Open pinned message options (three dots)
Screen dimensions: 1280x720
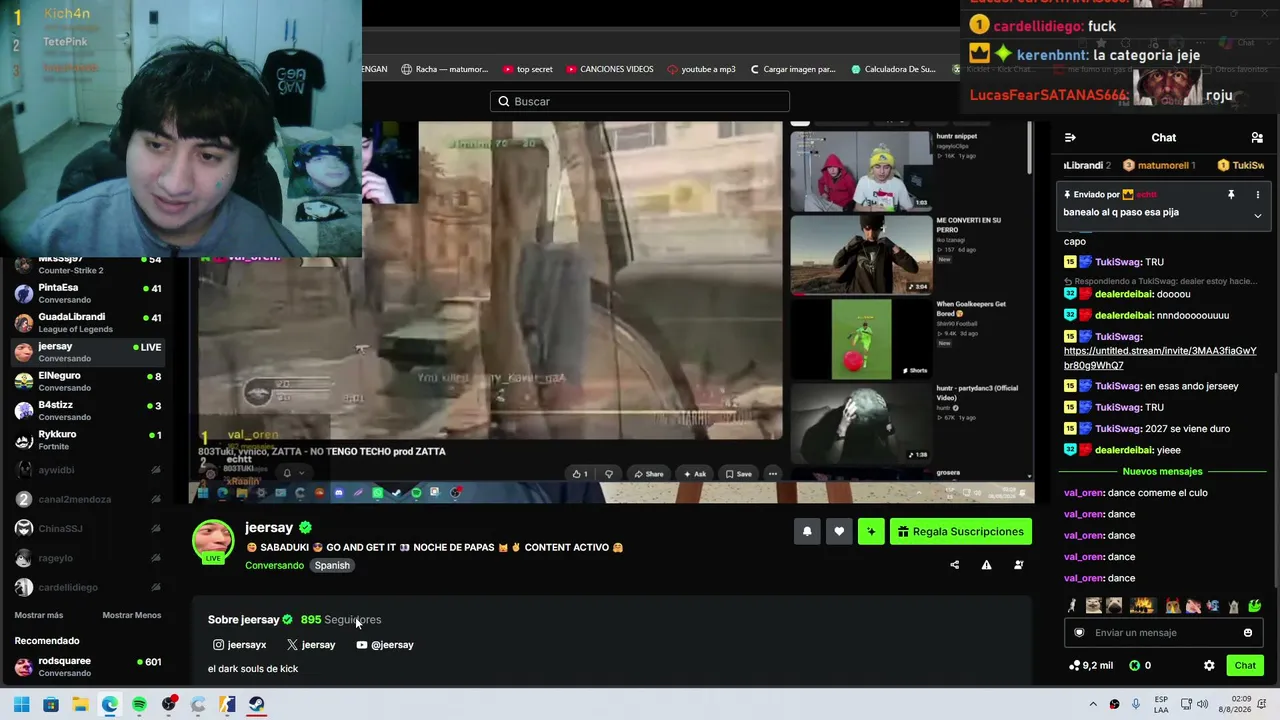(1258, 195)
